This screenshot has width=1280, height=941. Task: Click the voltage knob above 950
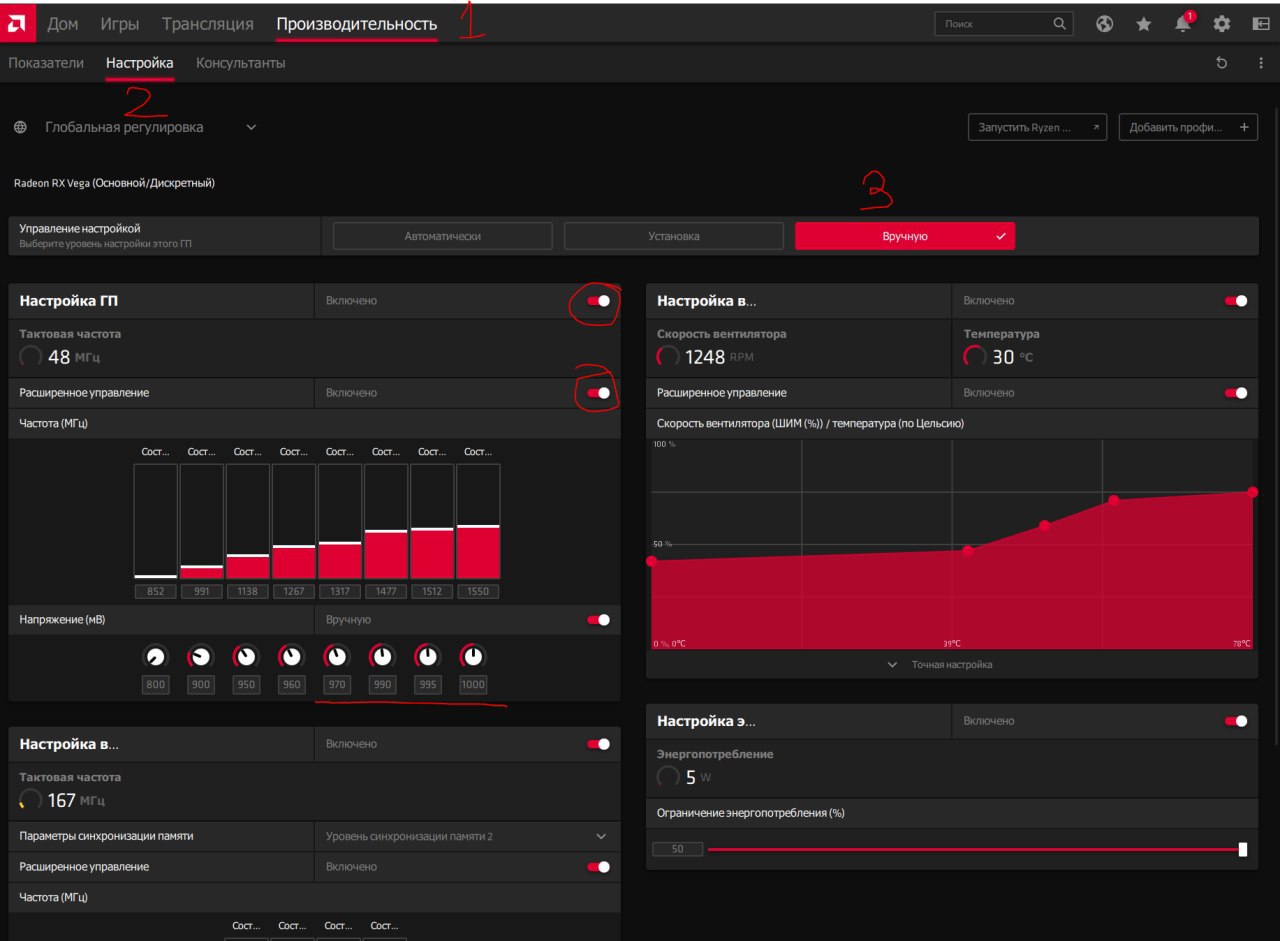tap(246, 657)
